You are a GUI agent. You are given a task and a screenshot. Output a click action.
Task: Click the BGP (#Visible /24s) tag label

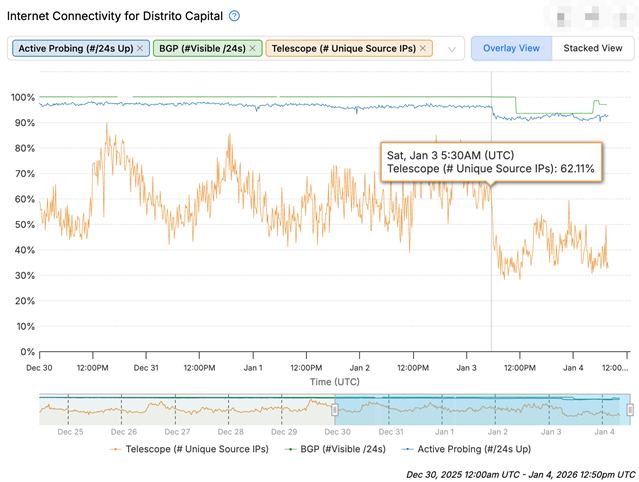(x=199, y=48)
